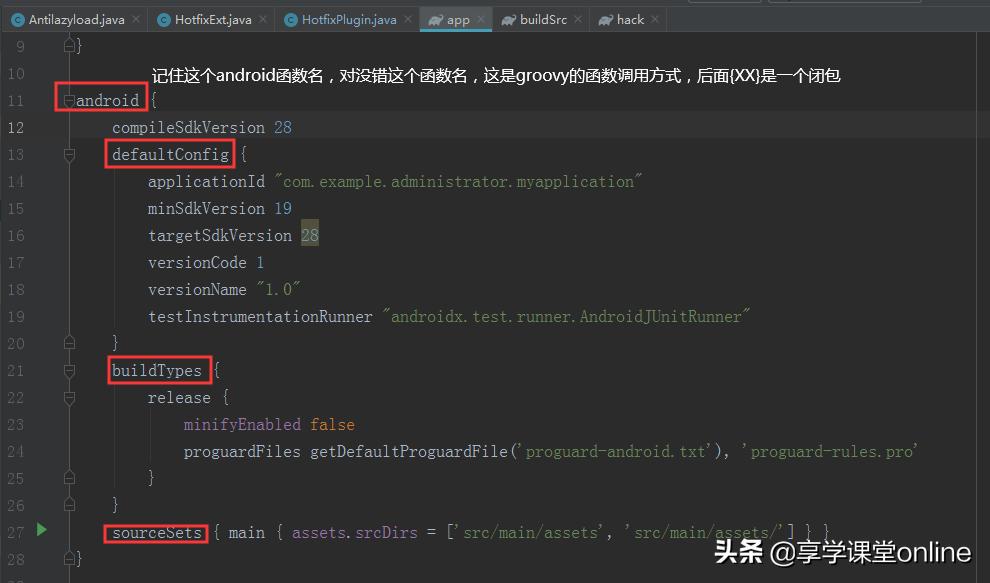The image size is (990, 583).
Task: Expand the folded code marker at line 9
Action: pos(68,45)
